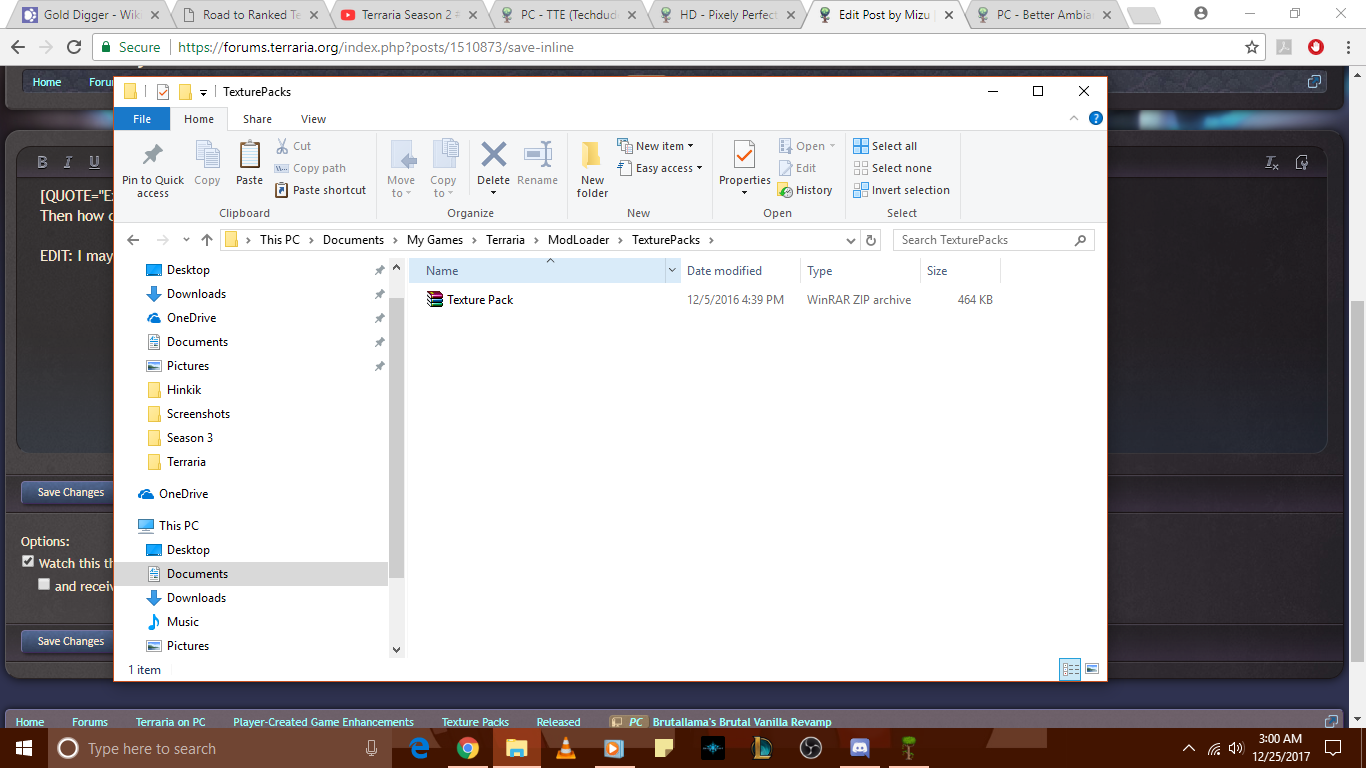Click the Paste ribbon icon
Viewport: 1366px width, 768px height.
click(249, 163)
